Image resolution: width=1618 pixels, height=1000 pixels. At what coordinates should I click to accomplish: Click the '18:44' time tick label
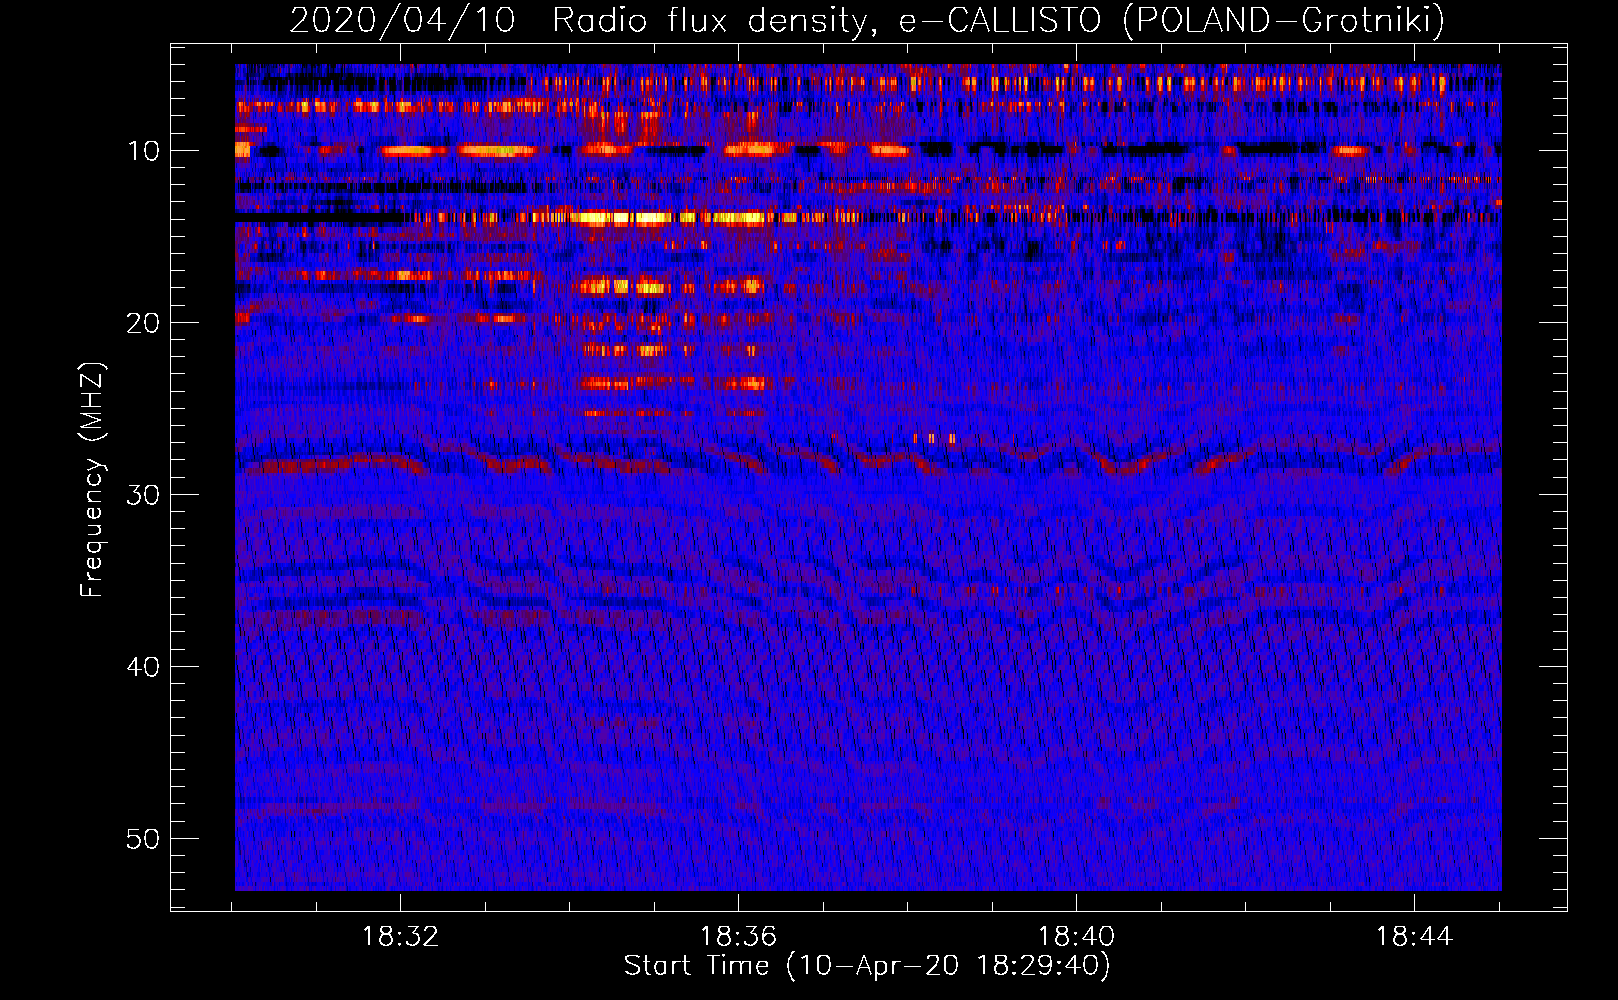(1414, 937)
